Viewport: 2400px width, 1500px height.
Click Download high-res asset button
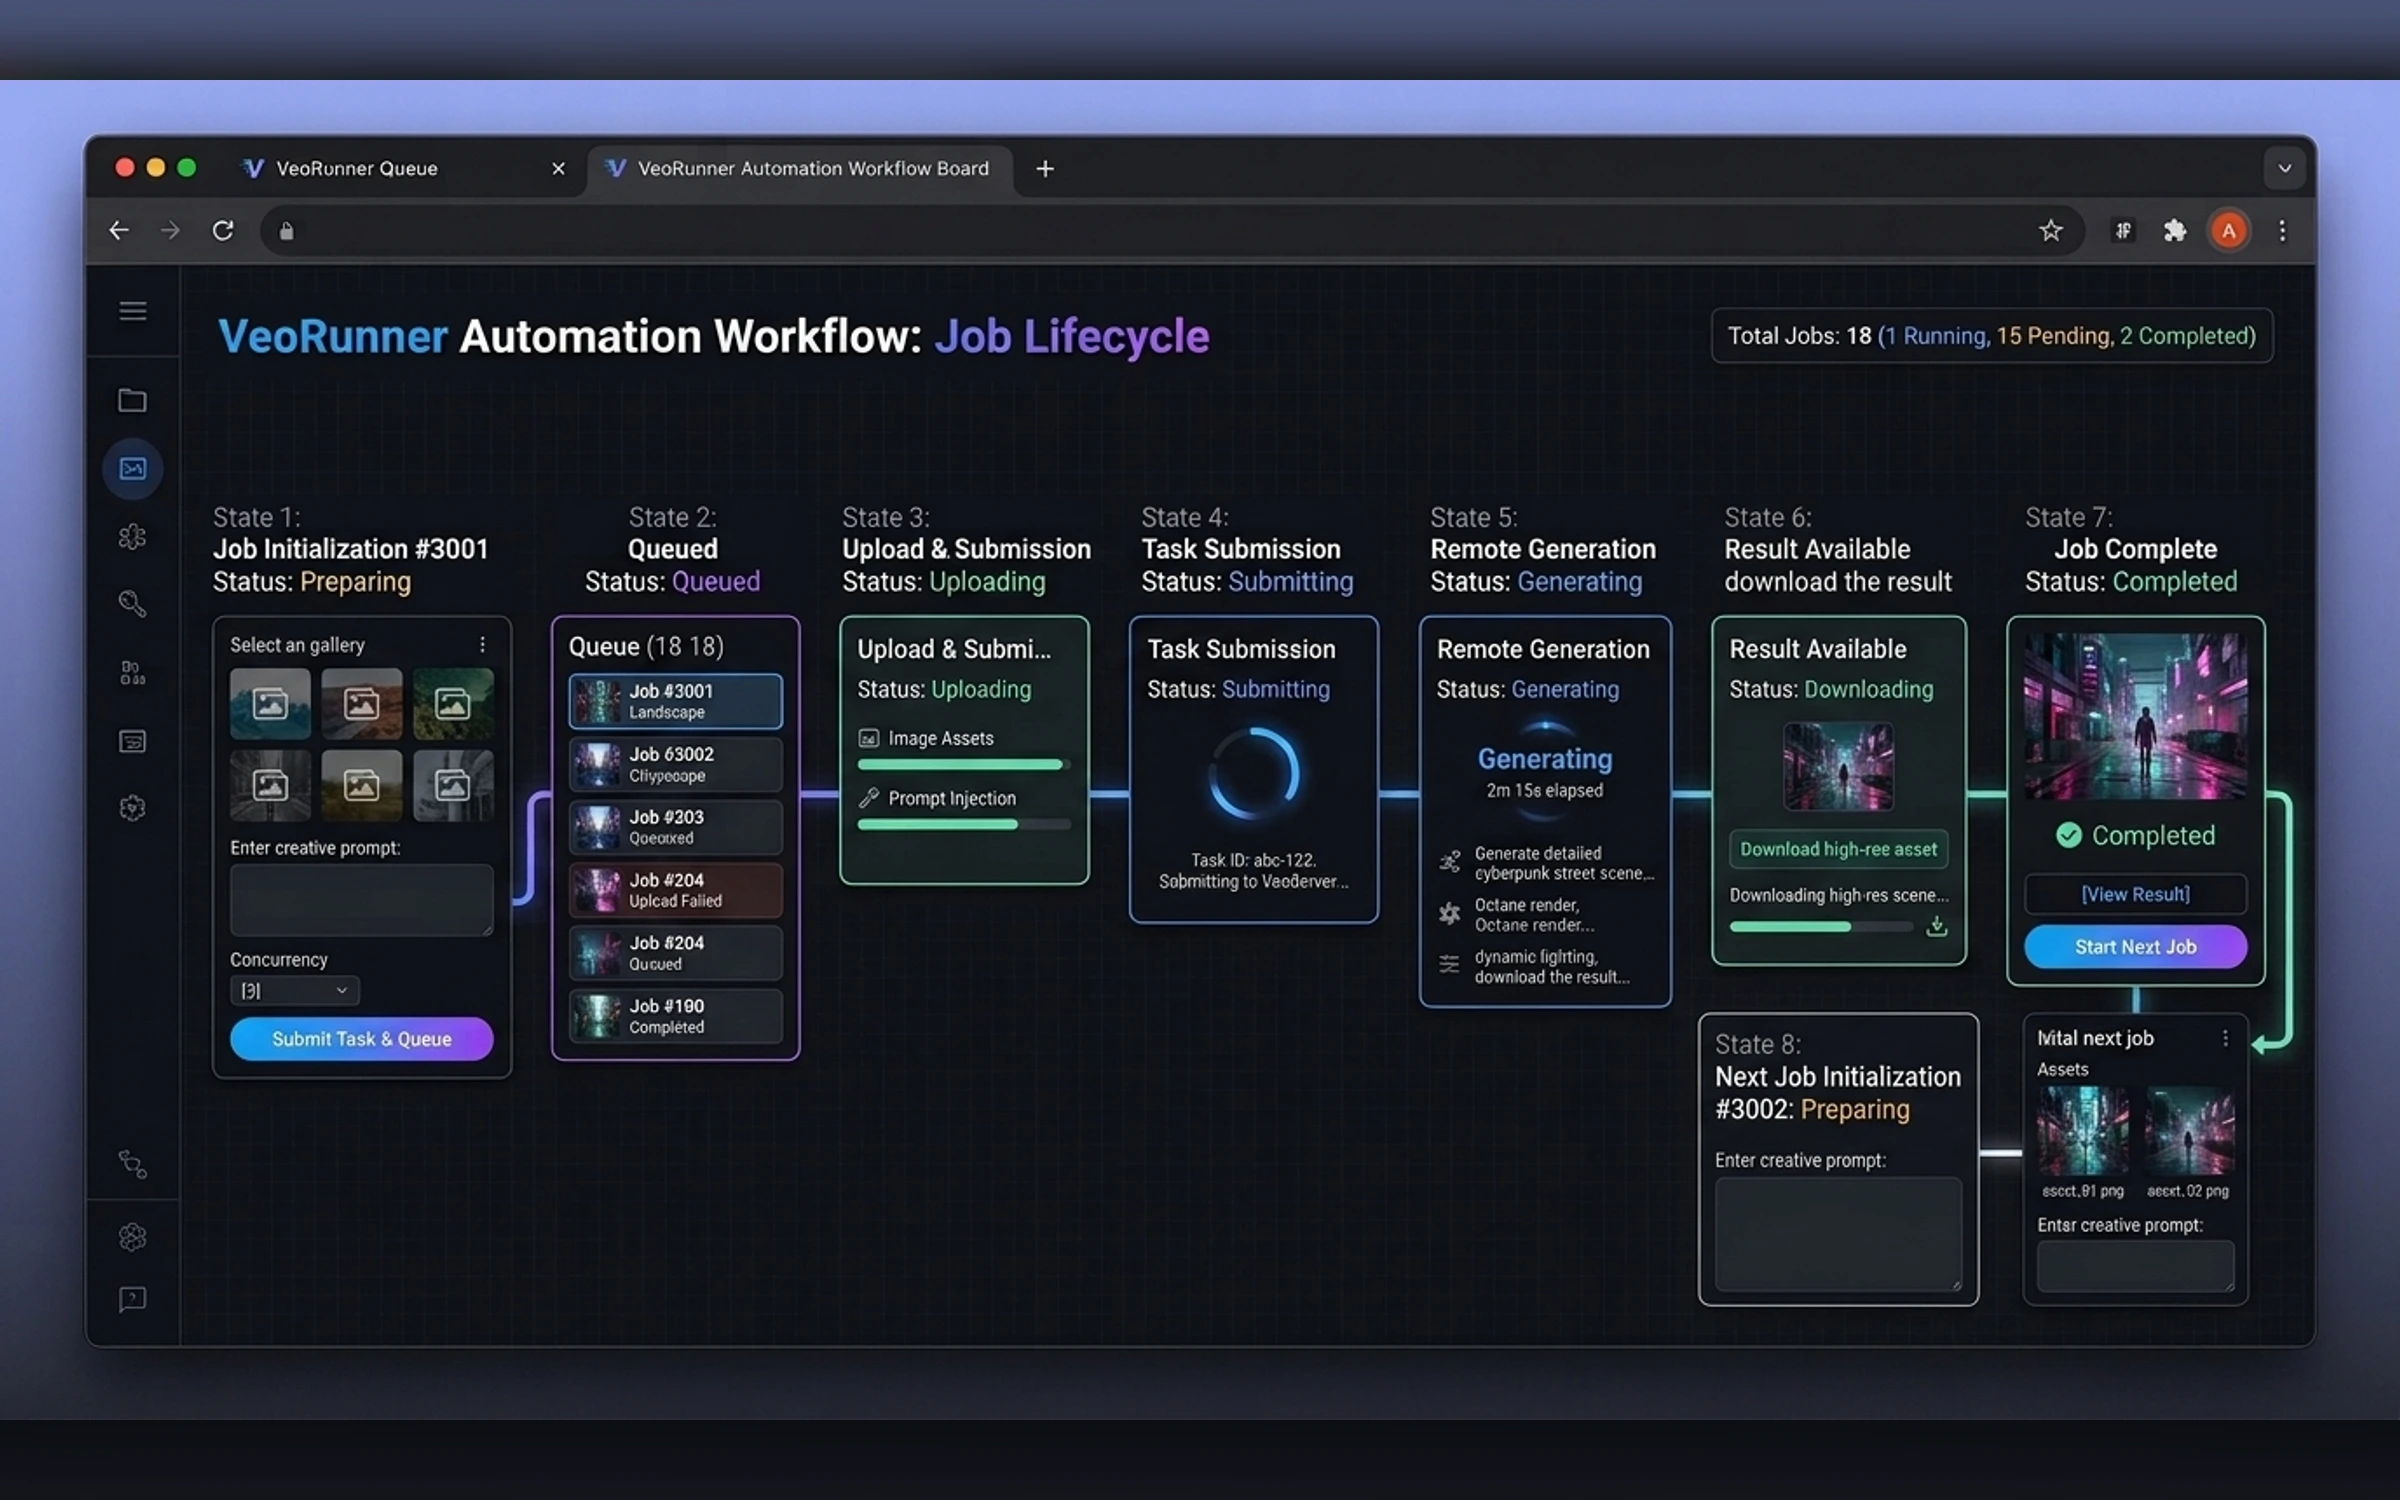pos(1838,849)
